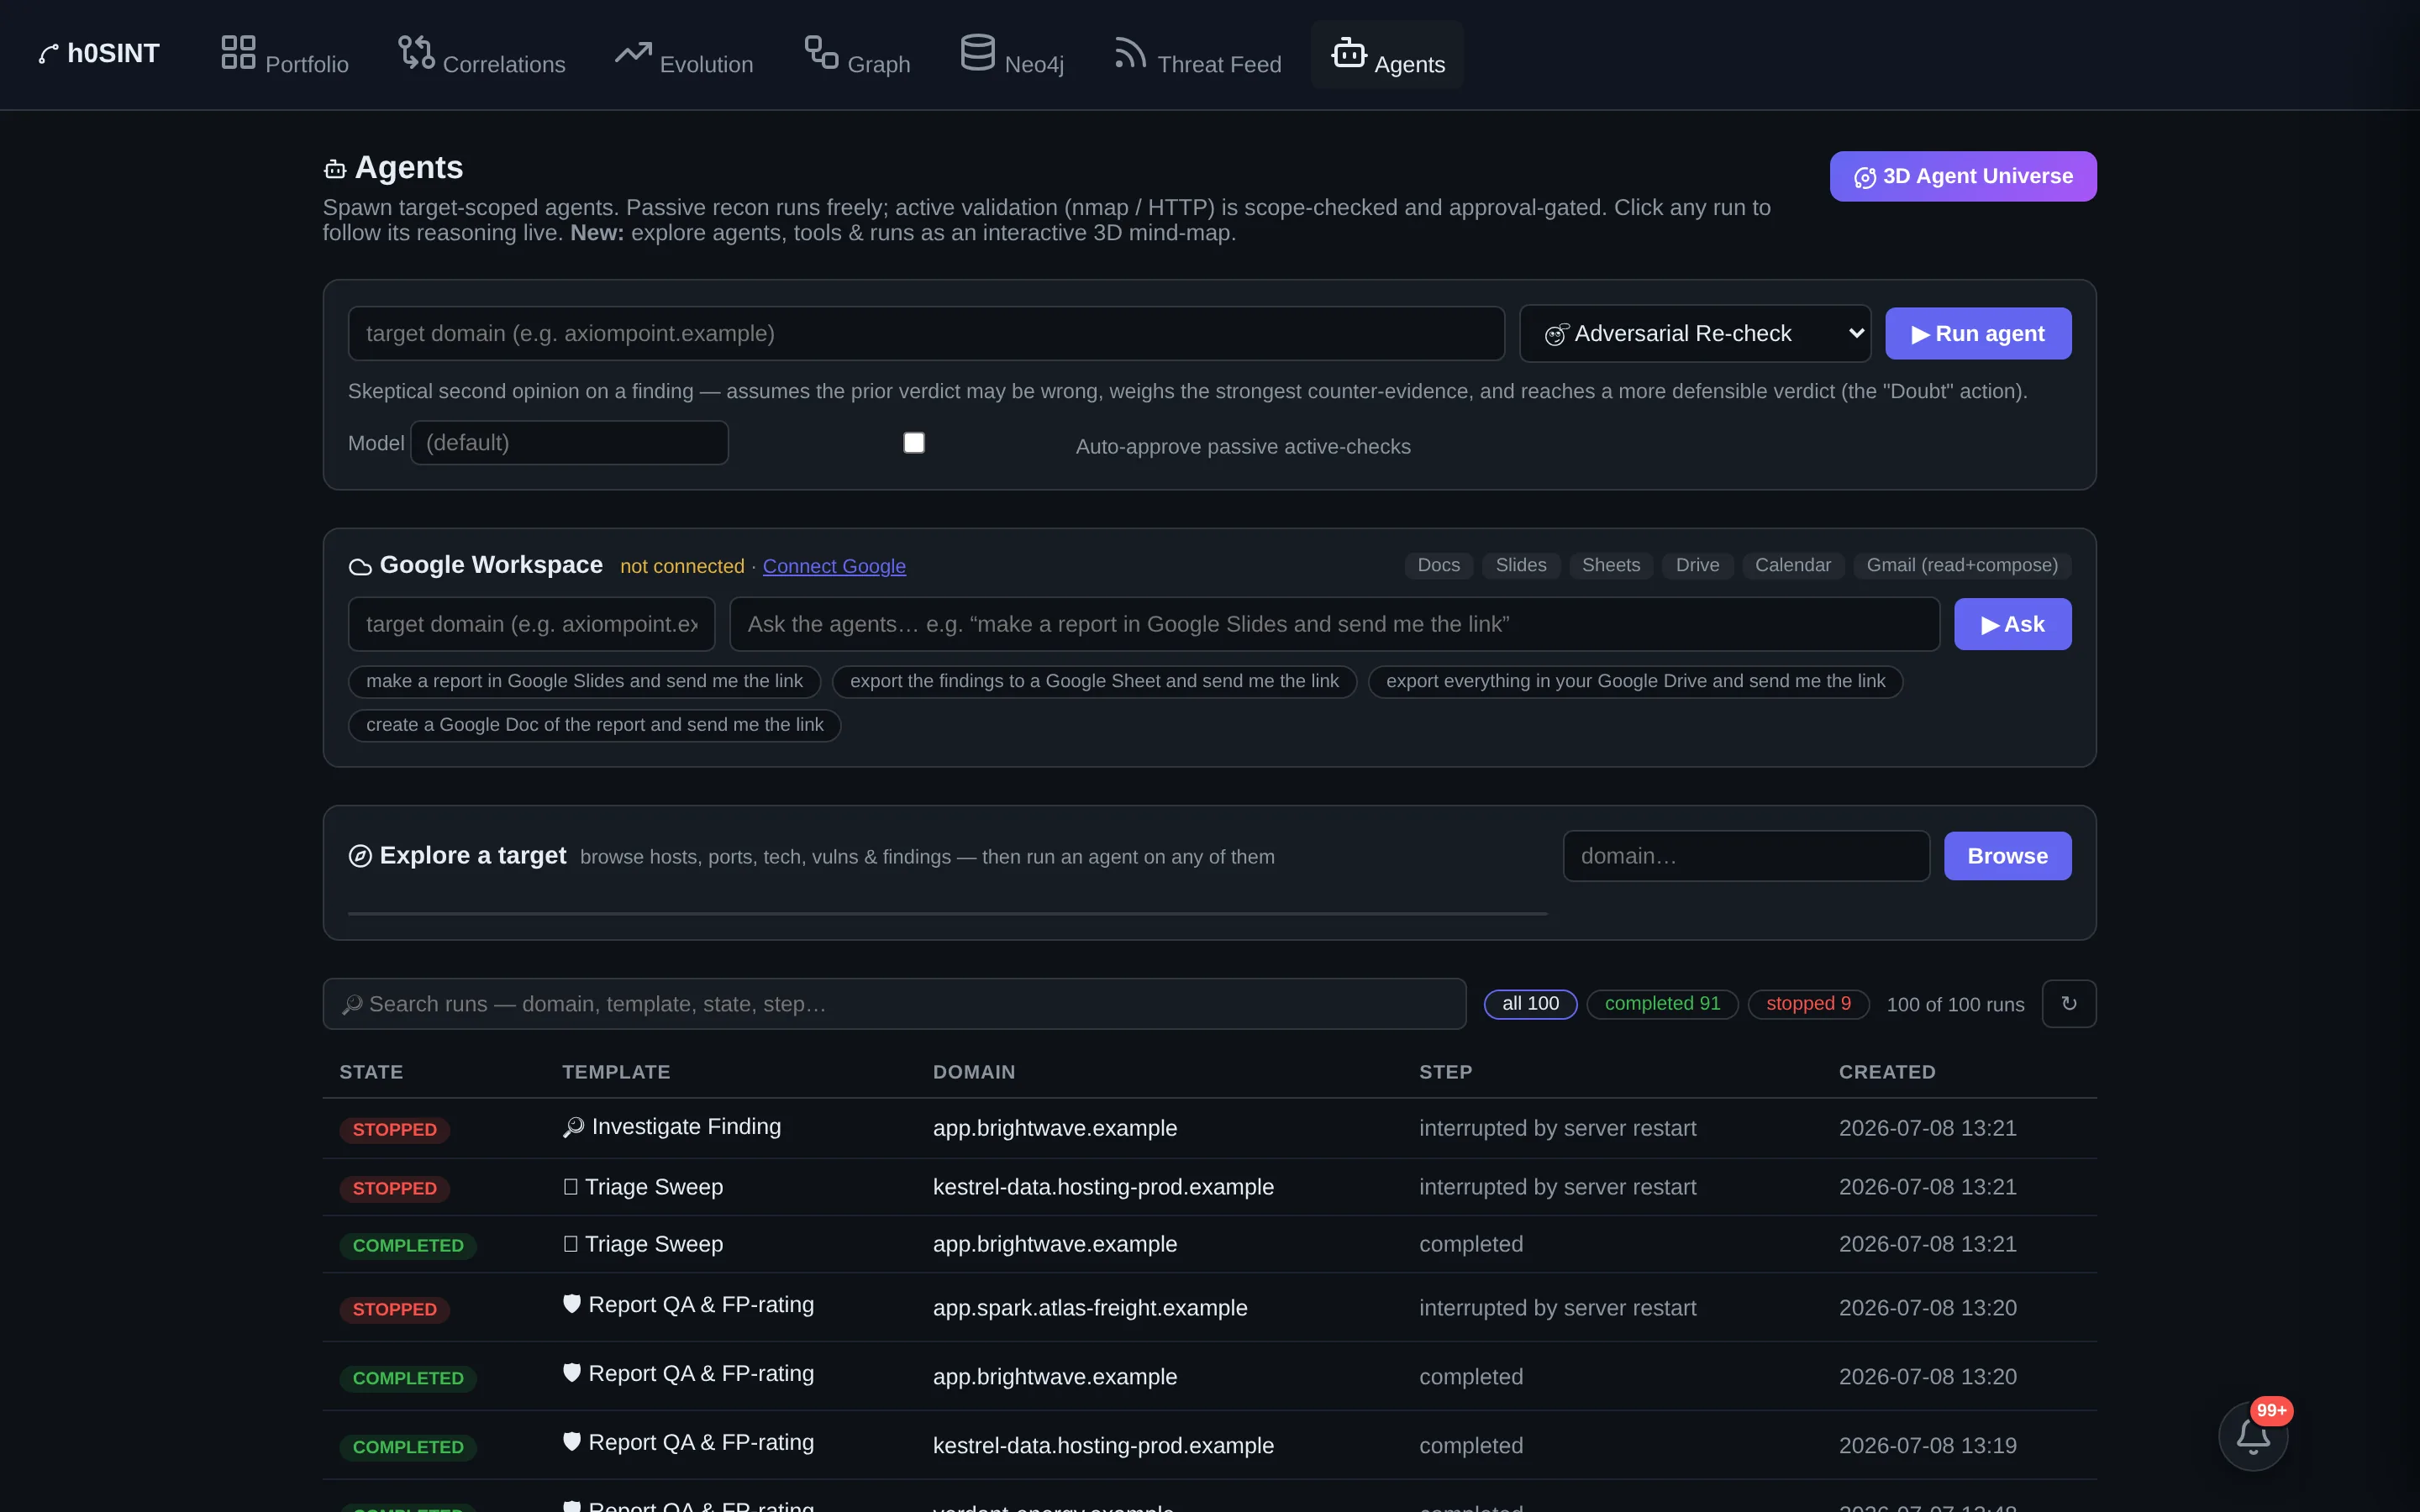
Task: Filter runs by completed 91
Action: [x=1663, y=1004]
